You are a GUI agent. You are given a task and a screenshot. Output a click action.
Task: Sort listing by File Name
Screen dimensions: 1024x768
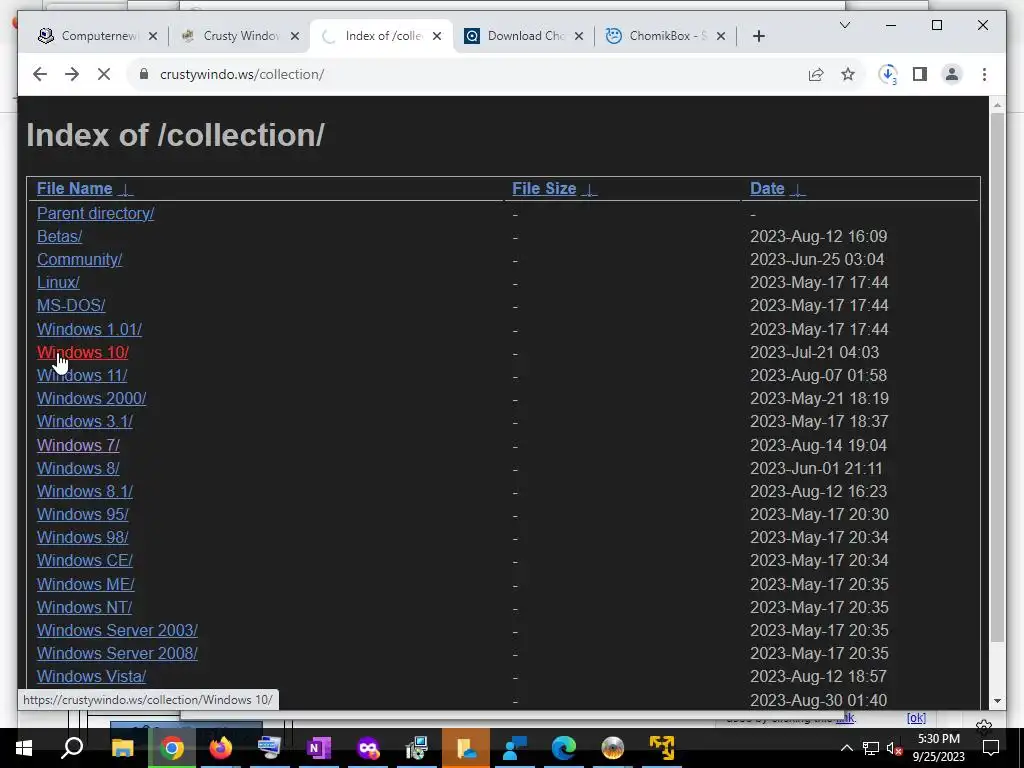(74, 189)
